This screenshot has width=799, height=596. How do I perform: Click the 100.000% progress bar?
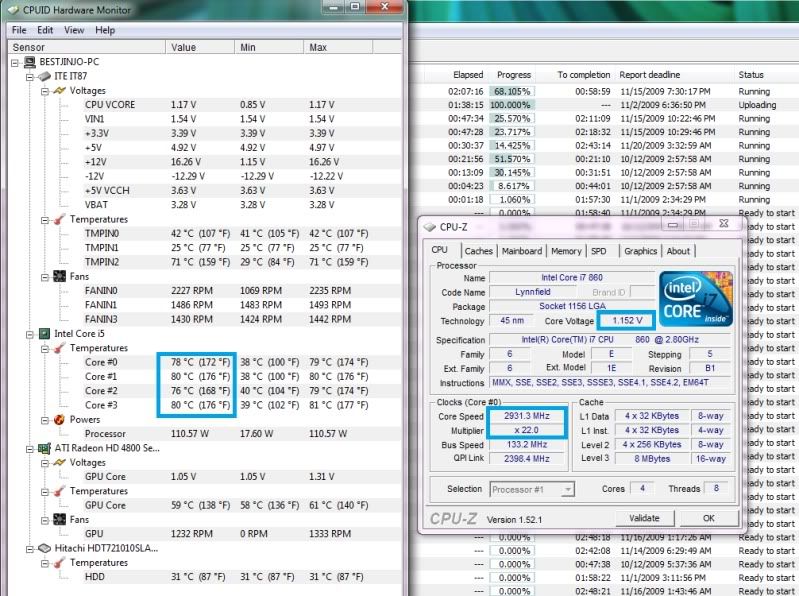tap(514, 105)
